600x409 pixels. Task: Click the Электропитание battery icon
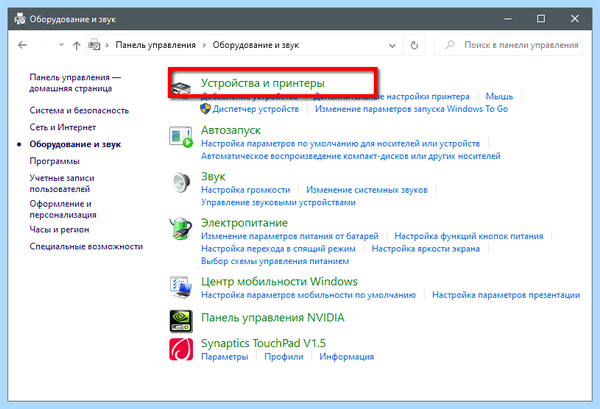pyautogui.click(x=181, y=228)
